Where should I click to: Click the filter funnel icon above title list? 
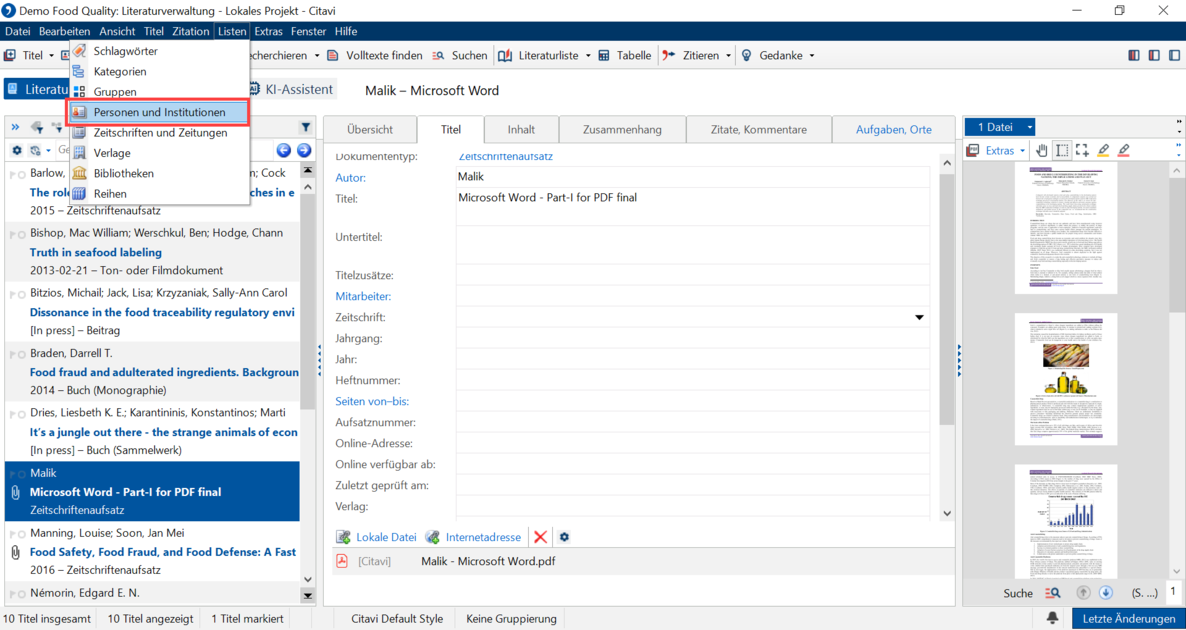(x=306, y=127)
